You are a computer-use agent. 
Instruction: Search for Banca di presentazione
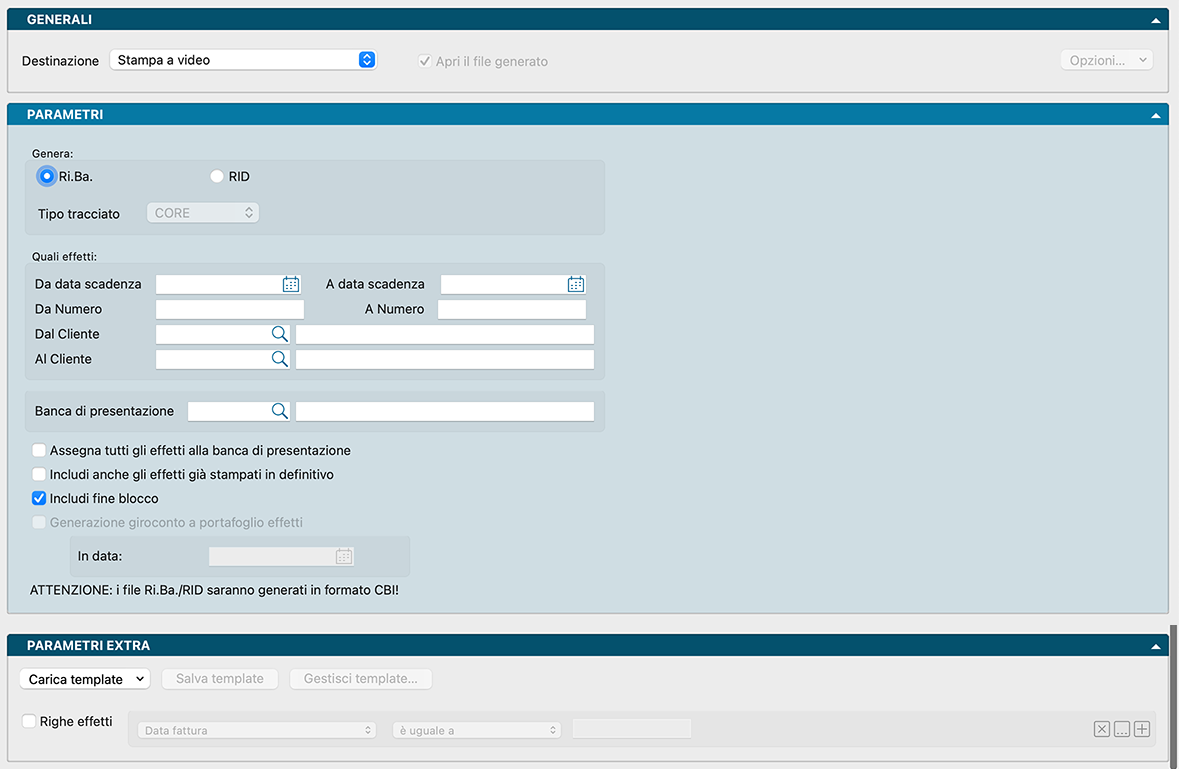click(x=280, y=411)
